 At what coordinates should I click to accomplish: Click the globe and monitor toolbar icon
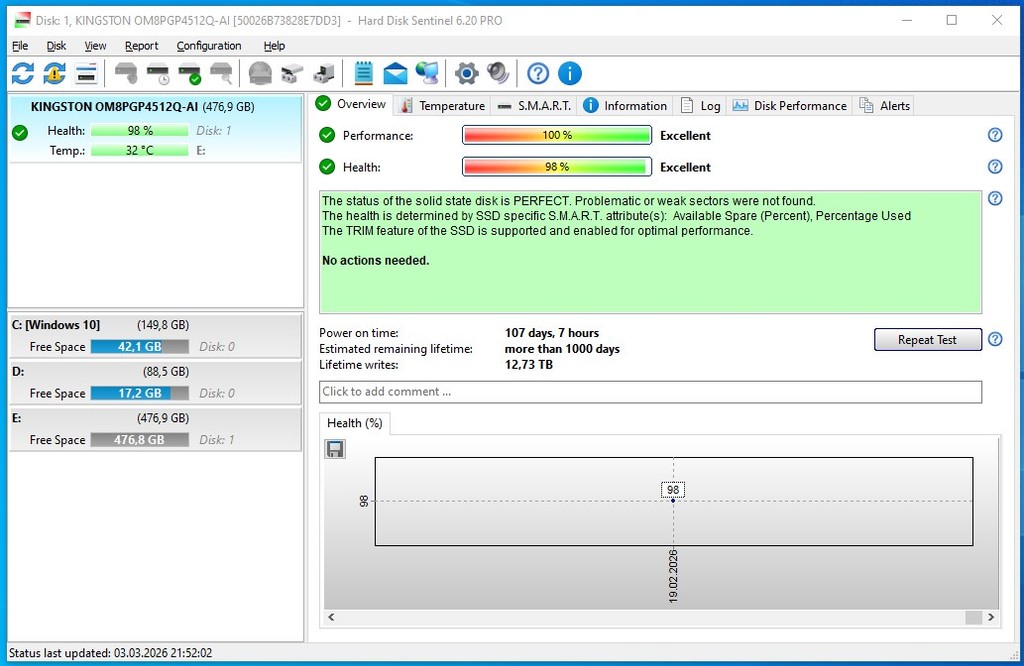coord(427,73)
